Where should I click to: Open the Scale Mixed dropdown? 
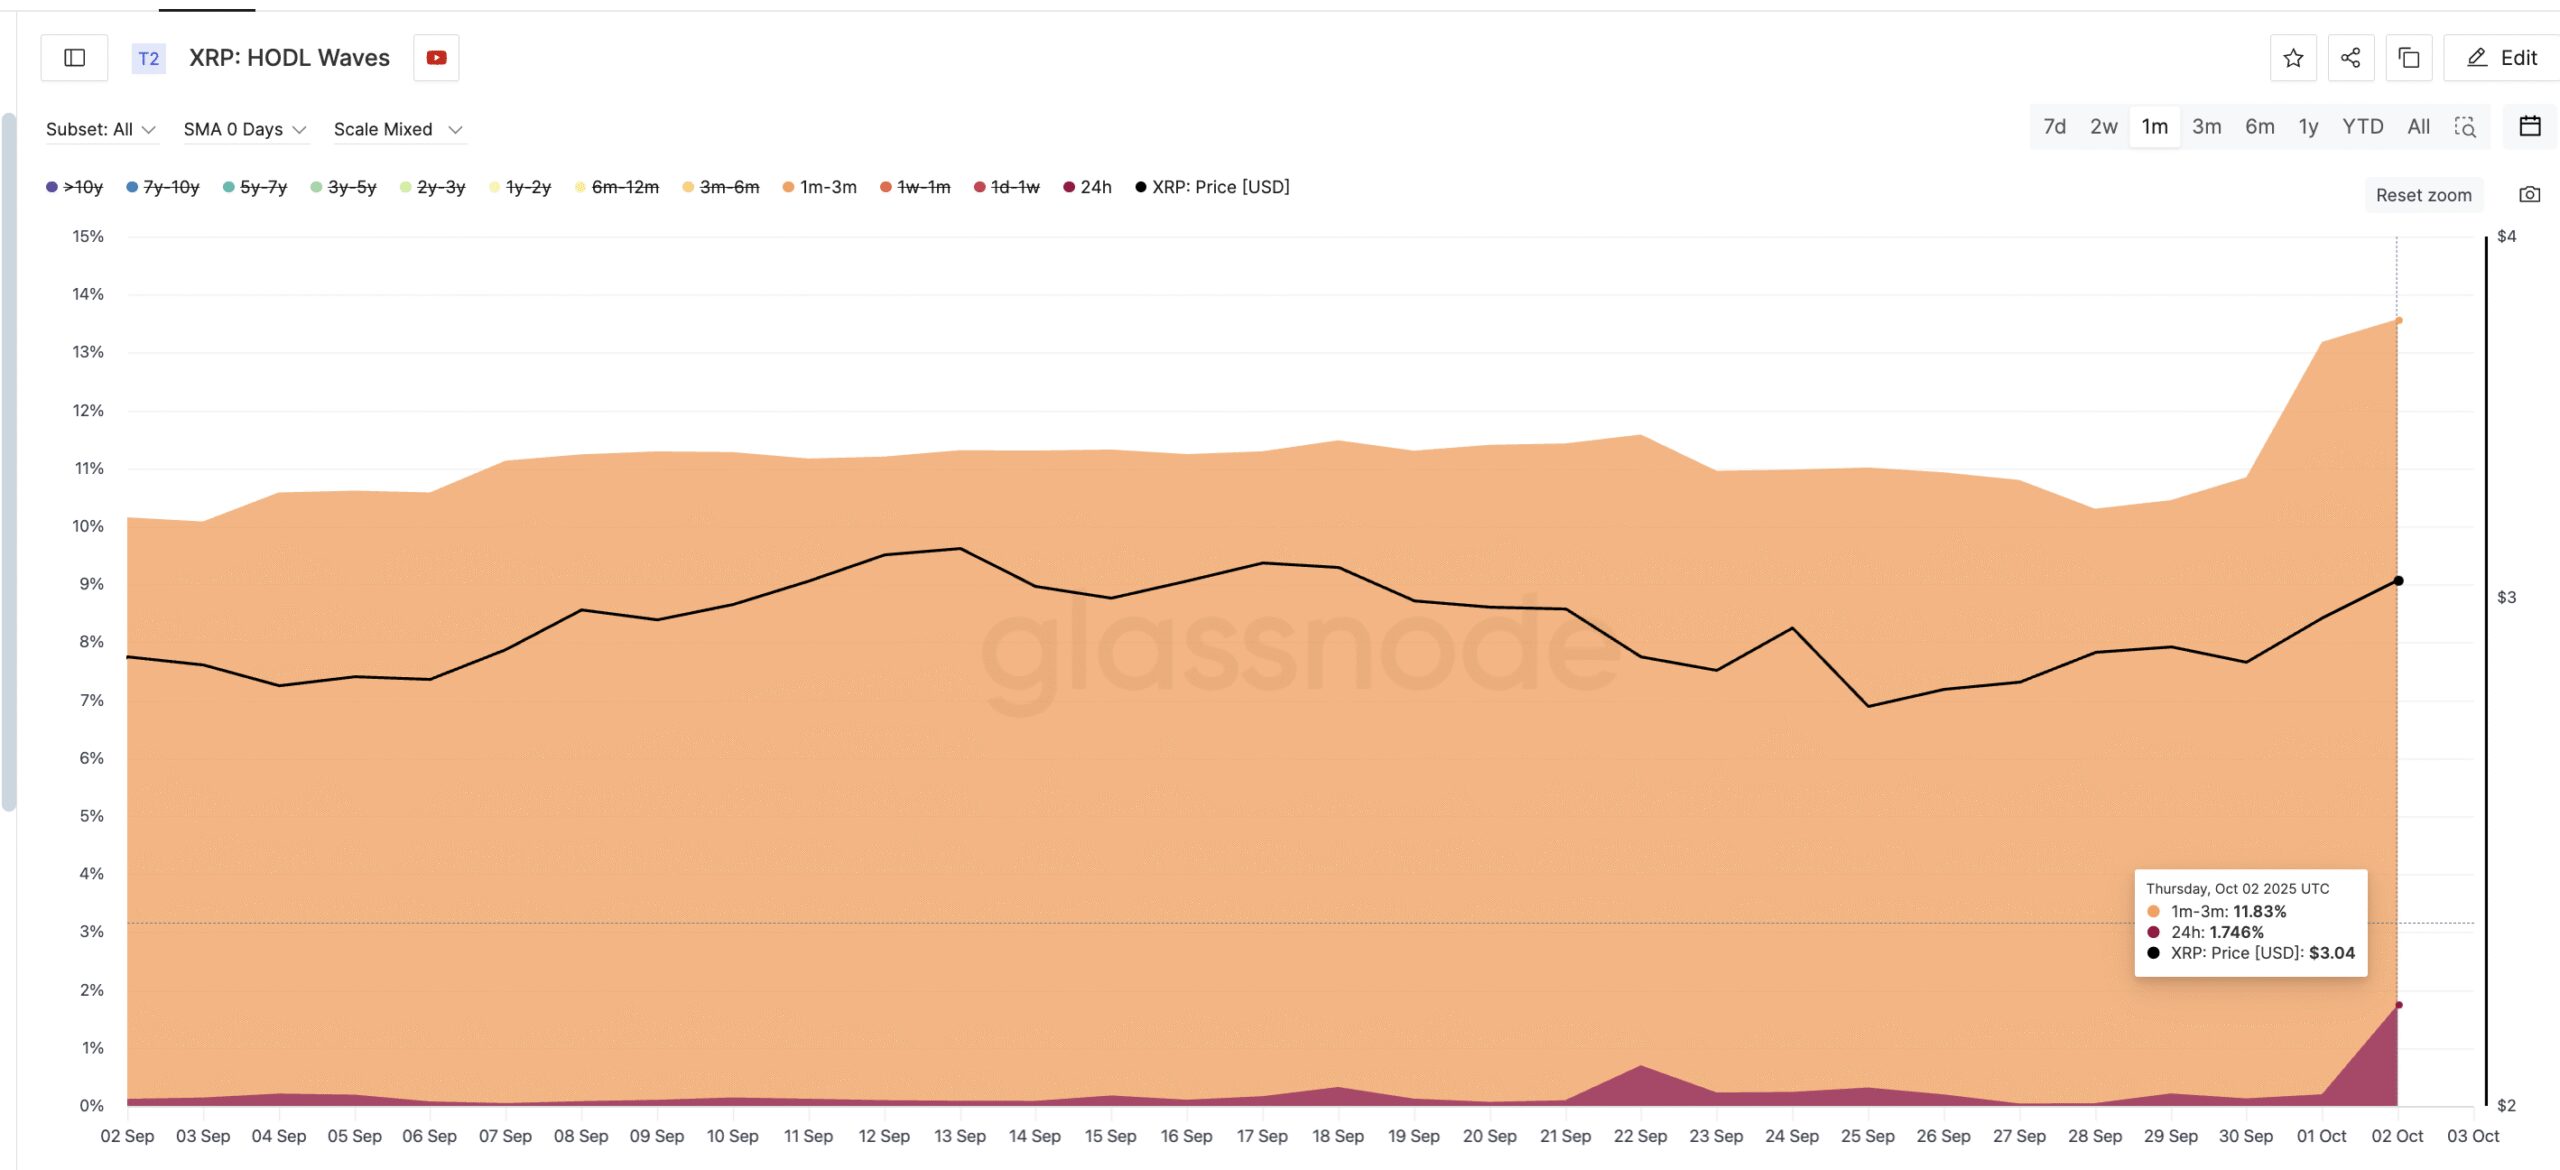point(398,128)
